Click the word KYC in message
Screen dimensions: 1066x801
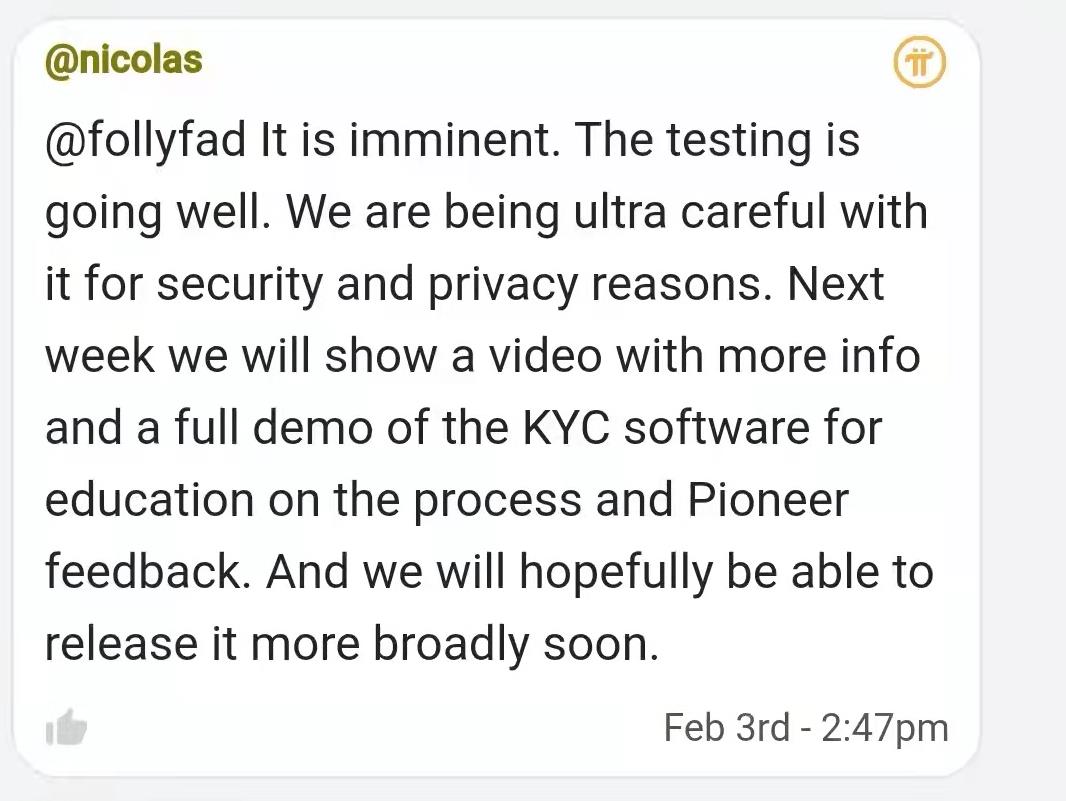[567, 427]
